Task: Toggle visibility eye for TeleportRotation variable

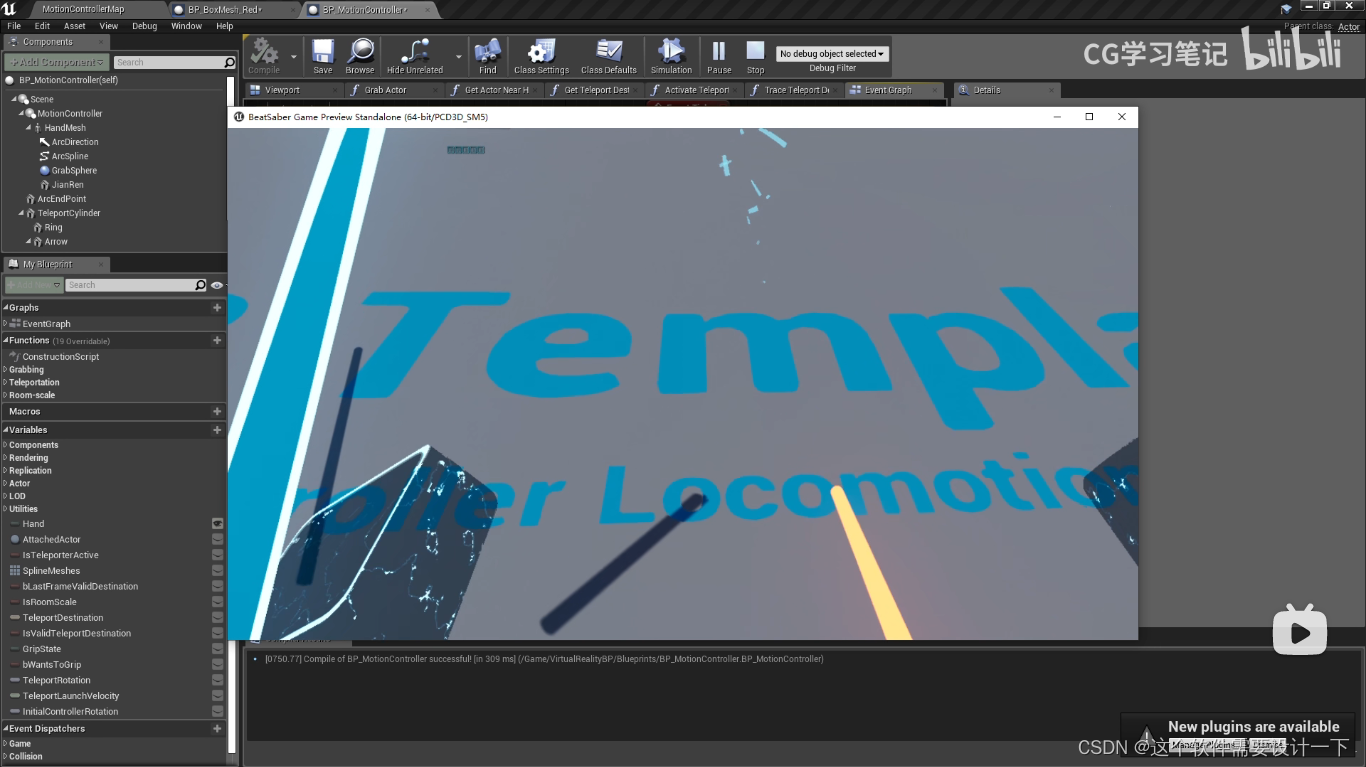Action: [x=217, y=680]
